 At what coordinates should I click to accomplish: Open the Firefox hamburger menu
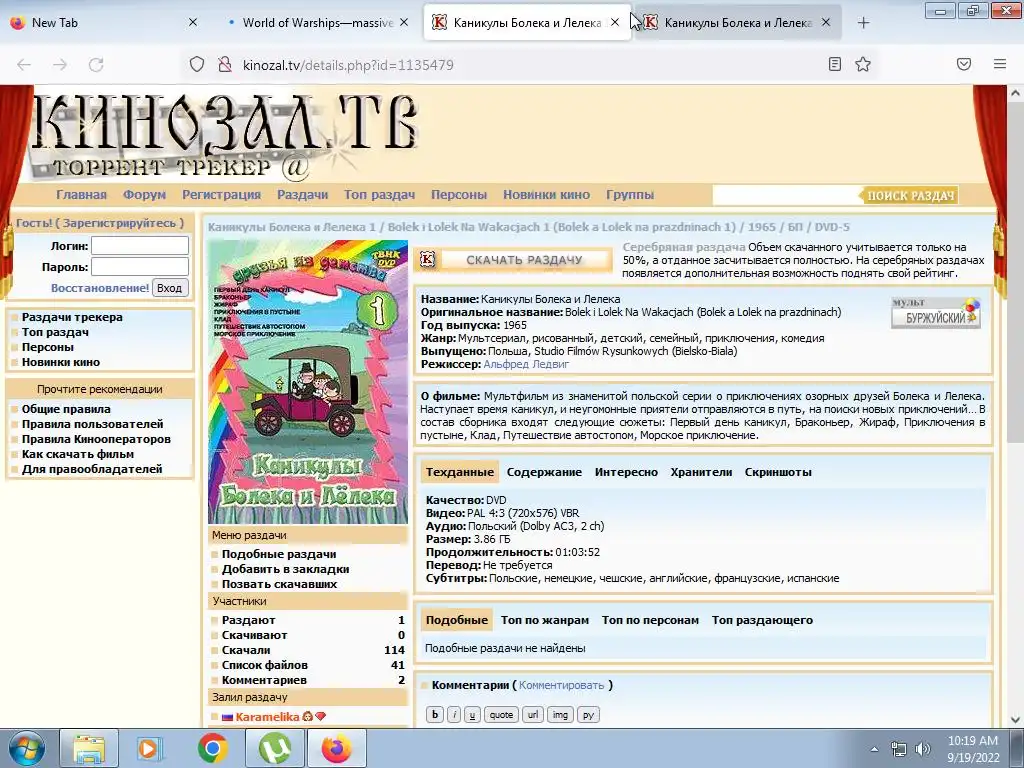click(x=1000, y=64)
